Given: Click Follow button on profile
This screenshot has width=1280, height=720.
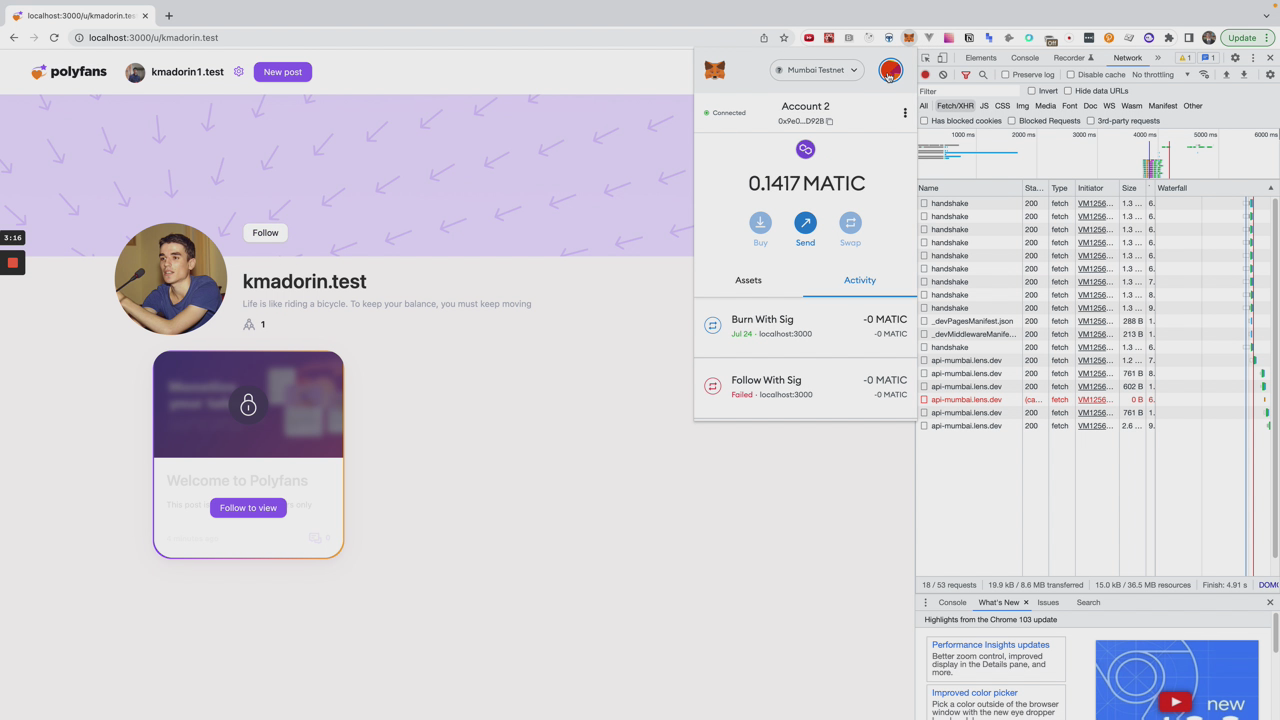Looking at the screenshot, I should (x=265, y=233).
